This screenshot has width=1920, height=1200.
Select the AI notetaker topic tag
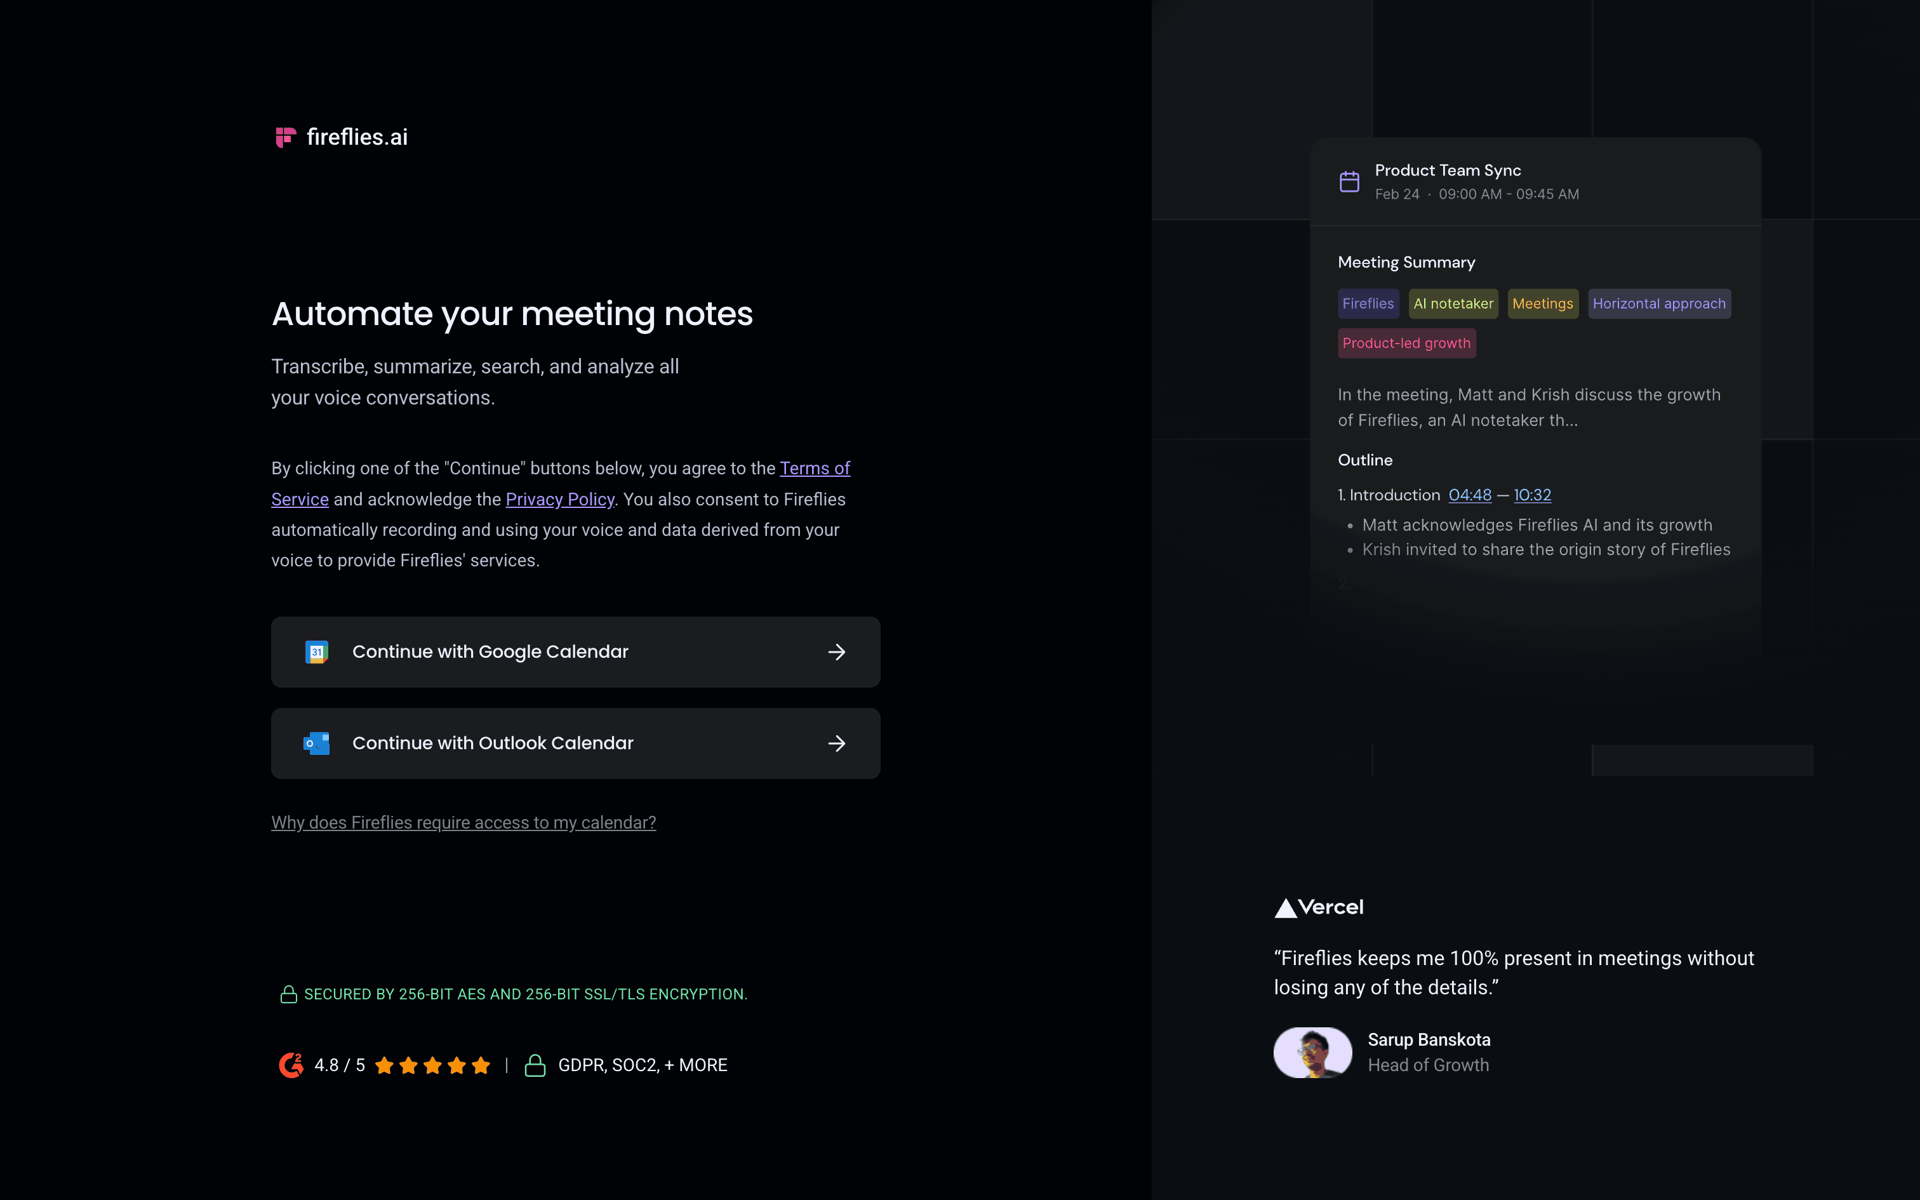coord(1453,304)
